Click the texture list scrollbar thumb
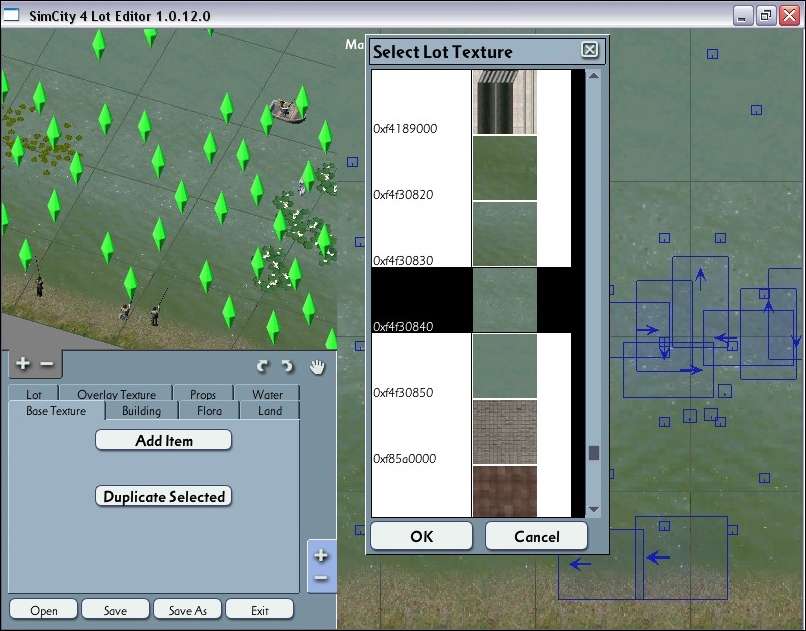 click(x=594, y=453)
